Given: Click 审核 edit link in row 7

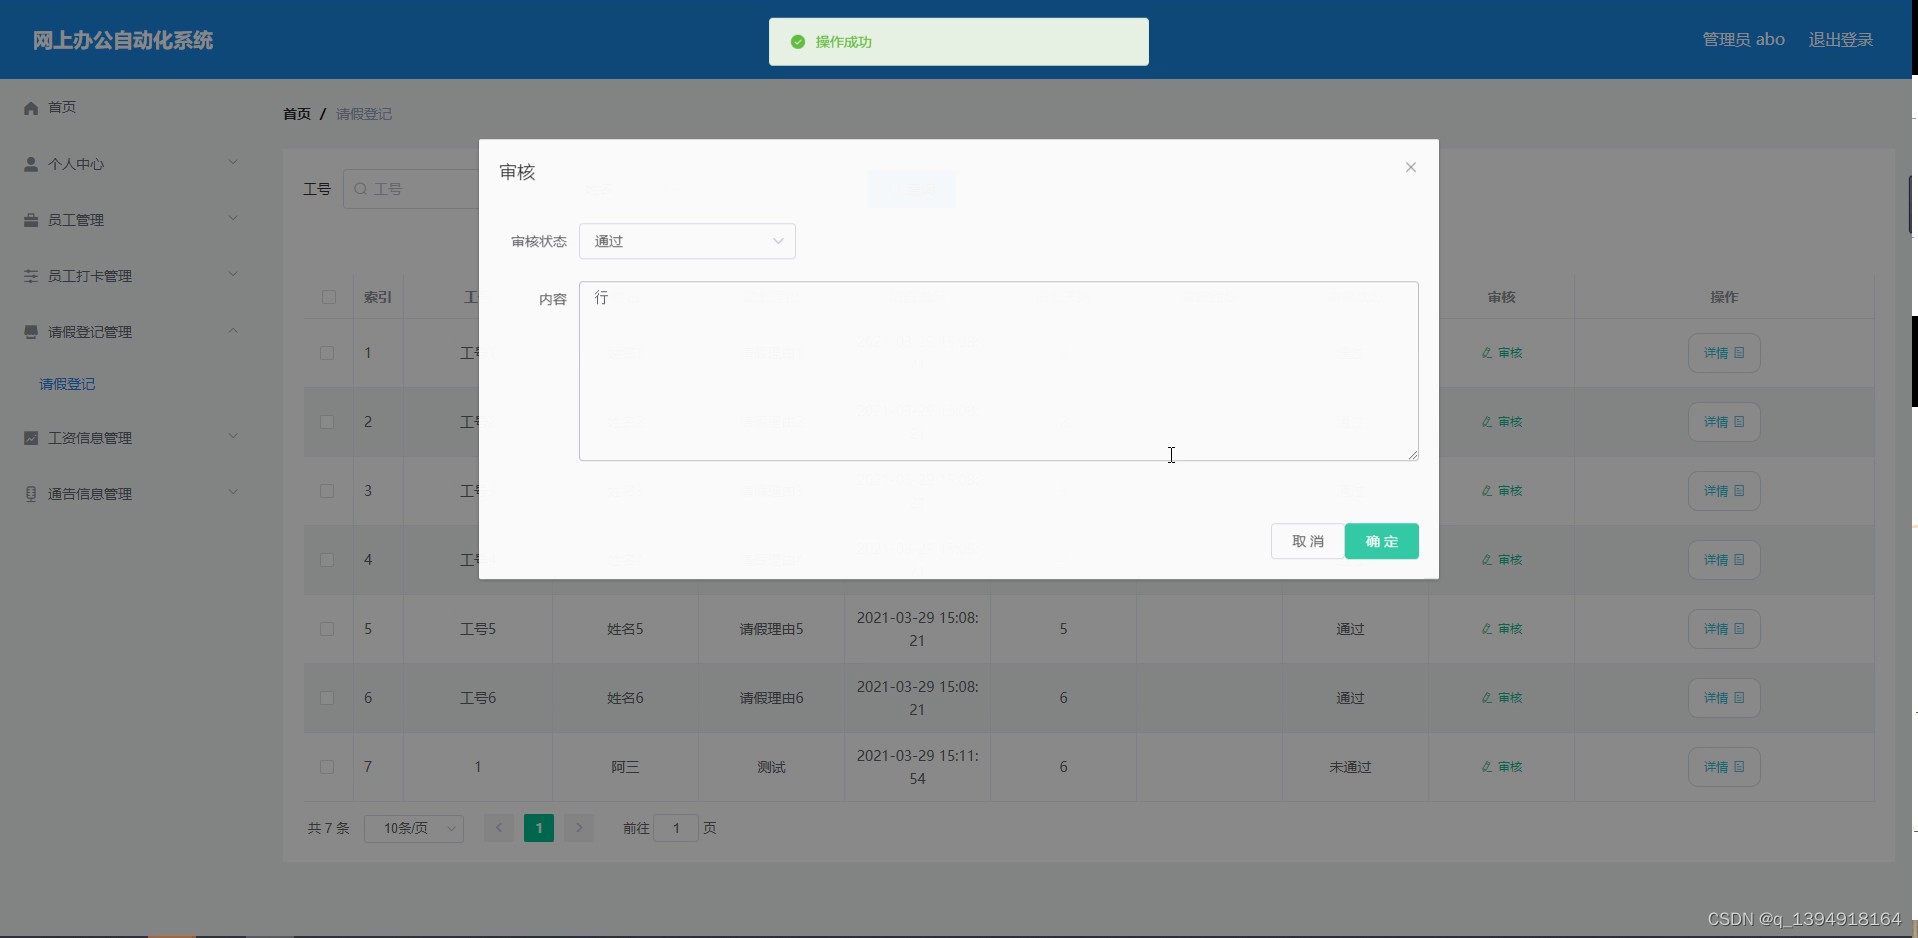Looking at the screenshot, I should pos(1502,767).
